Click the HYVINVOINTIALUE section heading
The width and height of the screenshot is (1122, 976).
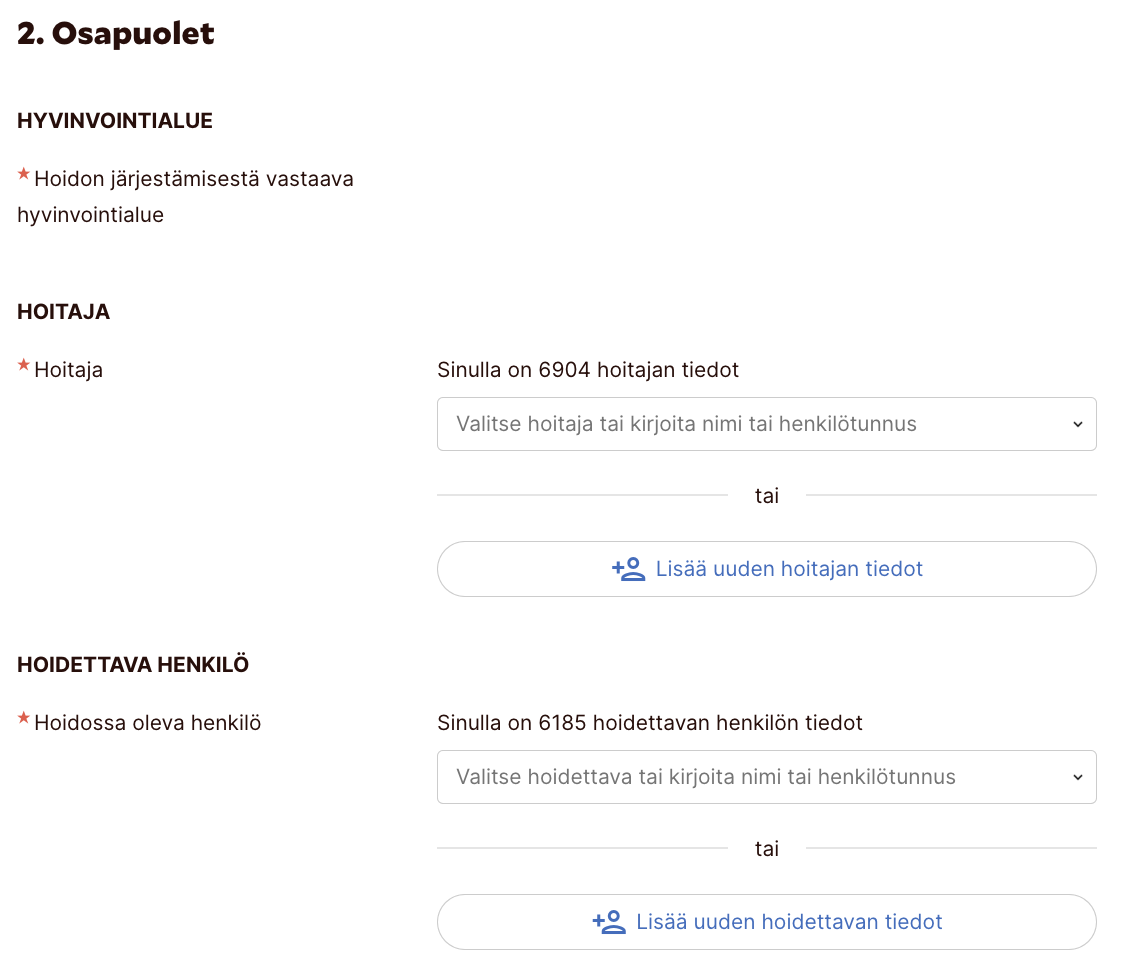(115, 121)
